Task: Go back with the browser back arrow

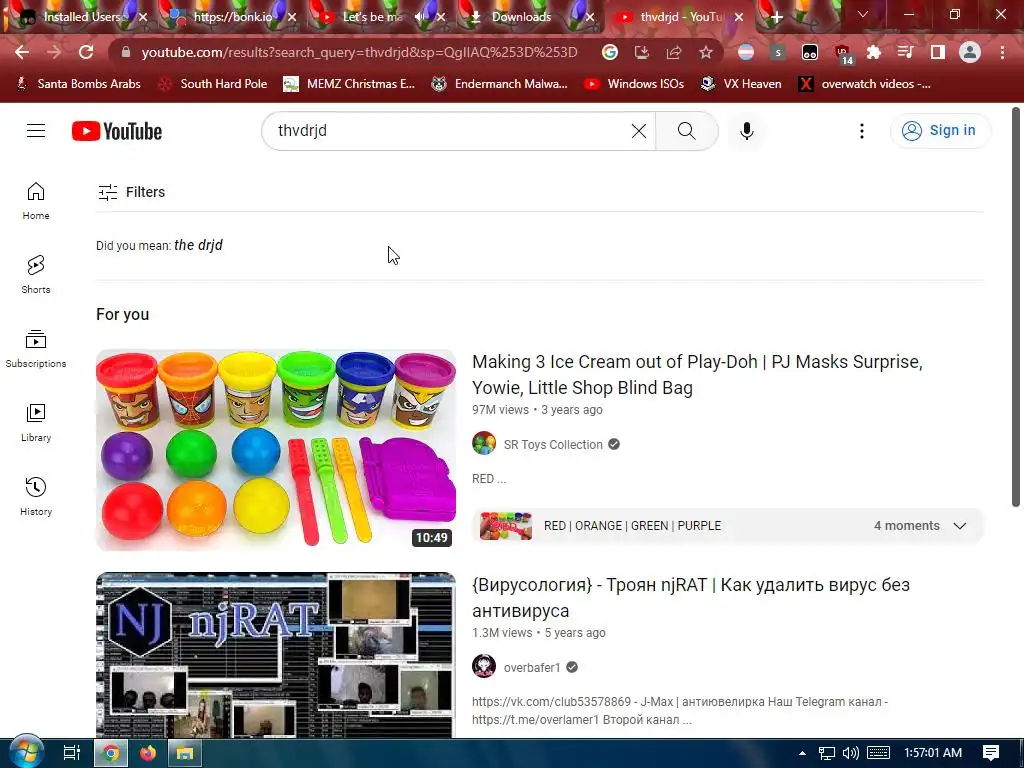Action: pos(22,52)
